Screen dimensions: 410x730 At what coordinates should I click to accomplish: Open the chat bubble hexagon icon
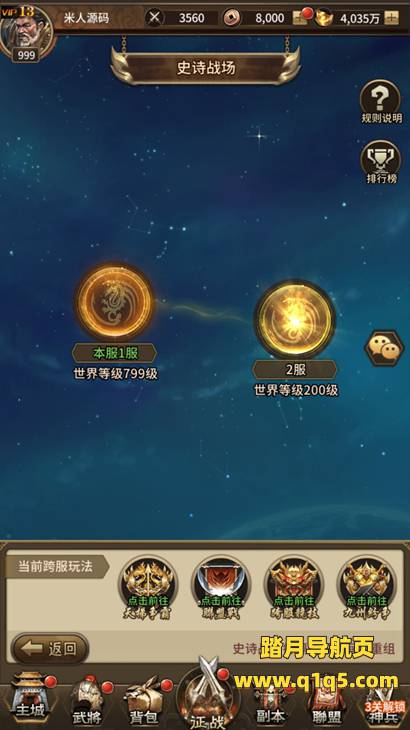383,347
